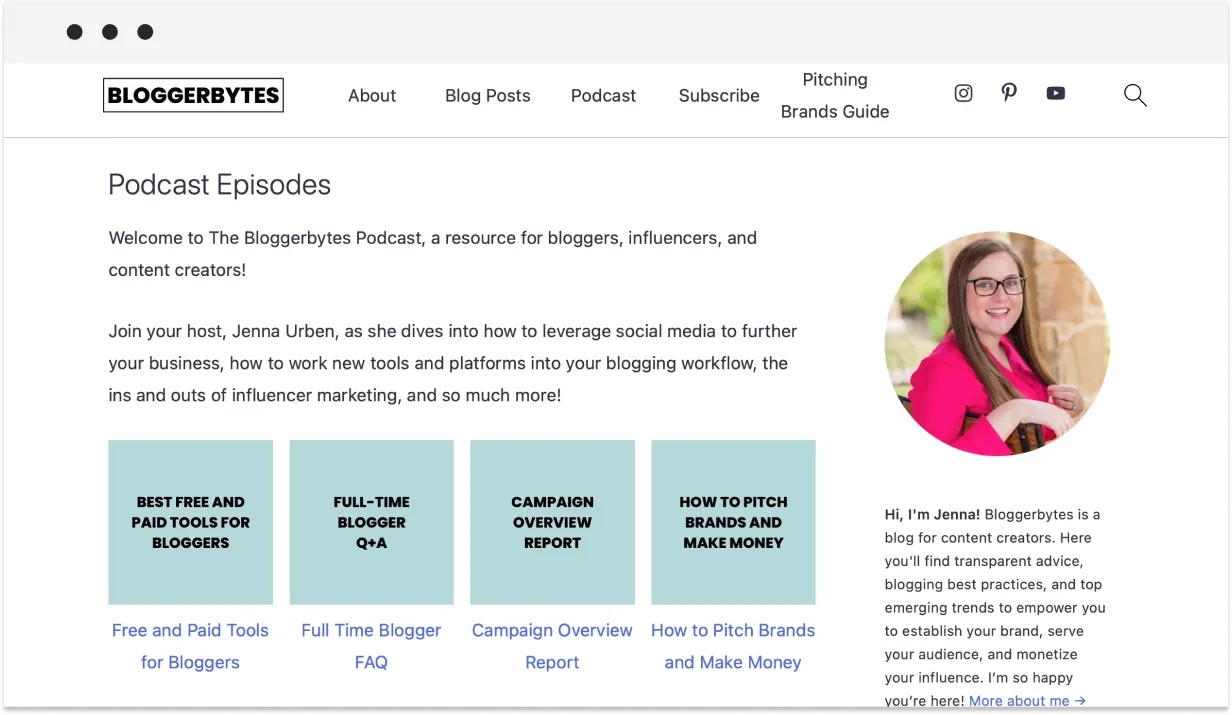The image size is (1232, 715).
Task: Click the "Hi, I'm Jenna!" bold text
Action: tap(933, 515)
